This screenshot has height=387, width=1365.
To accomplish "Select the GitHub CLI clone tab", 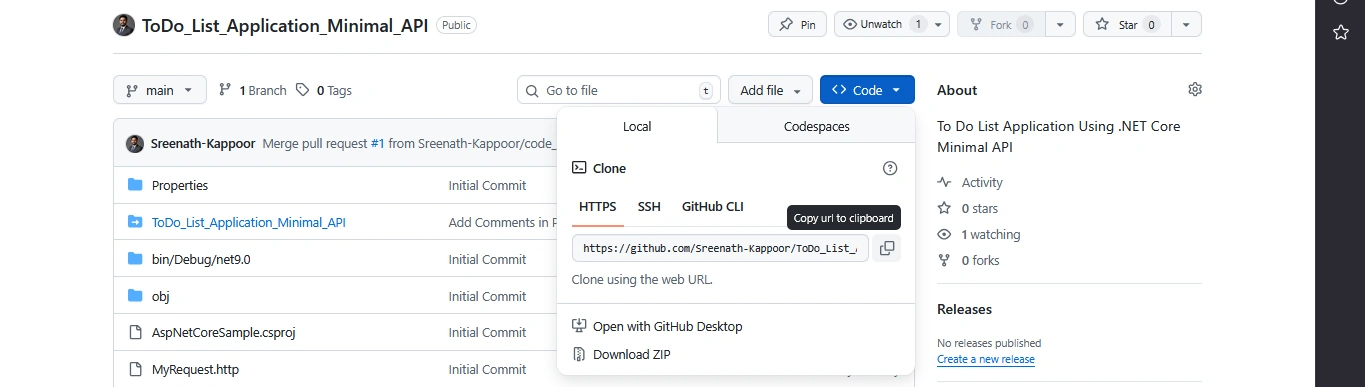I will click(x=713, y=207).
